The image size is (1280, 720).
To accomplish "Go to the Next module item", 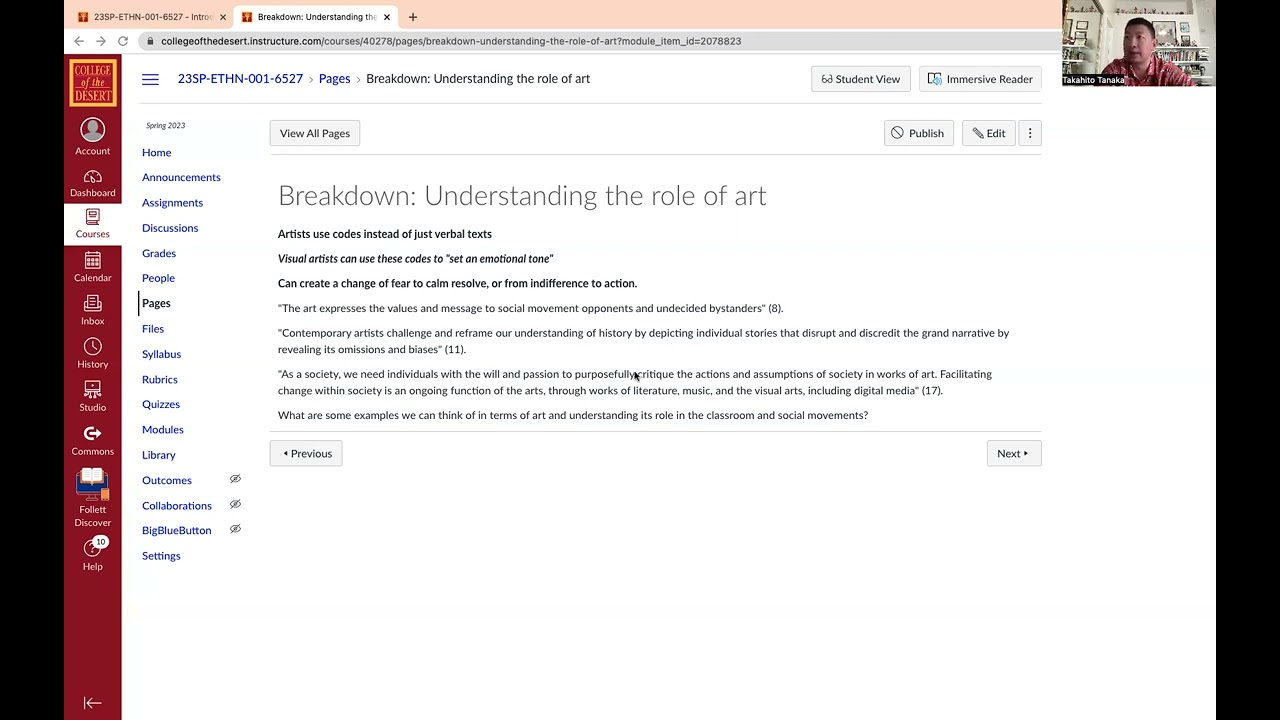I will tap(1013, 453).
